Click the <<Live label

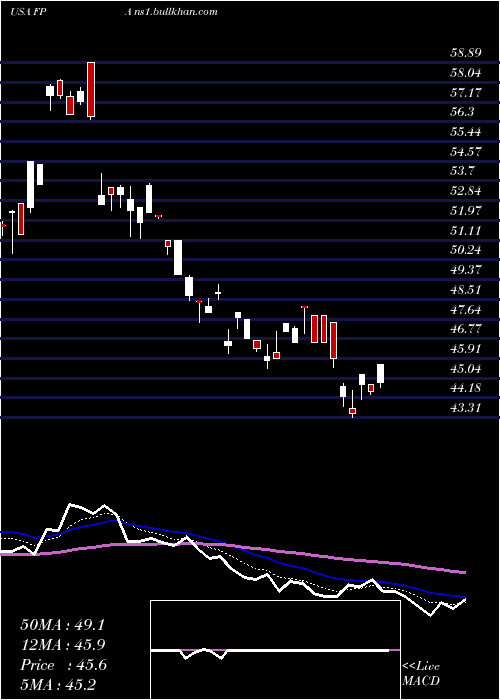pyautogui.click(x=421, y=667)
